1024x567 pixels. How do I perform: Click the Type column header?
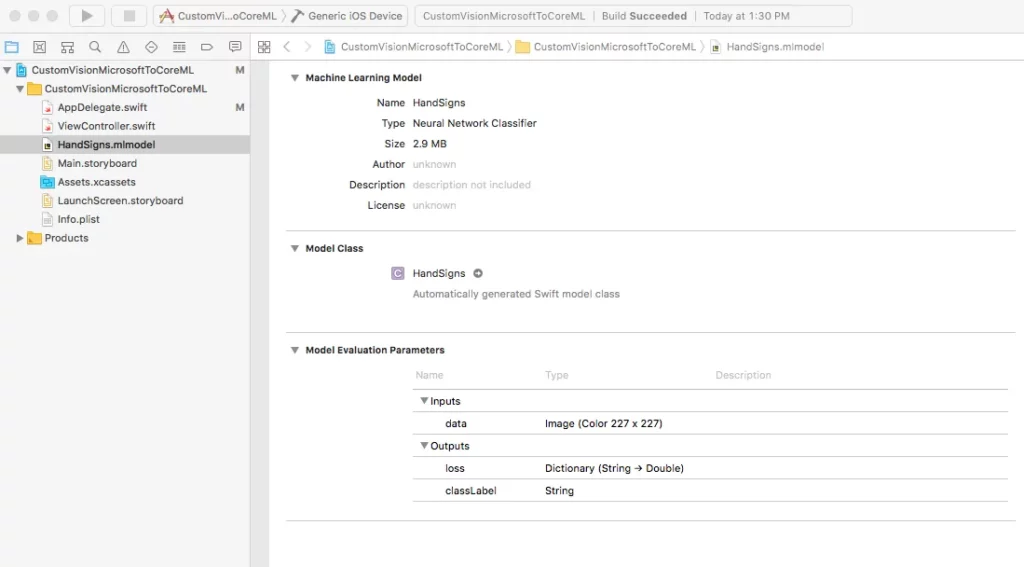[556, 375]
